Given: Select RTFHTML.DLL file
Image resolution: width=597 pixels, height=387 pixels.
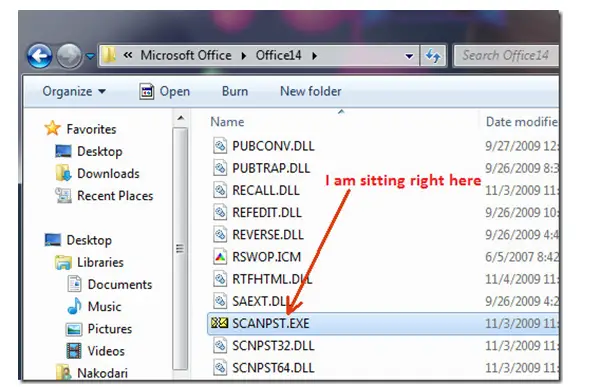Looking at the screenshot, I should point(272,279).
